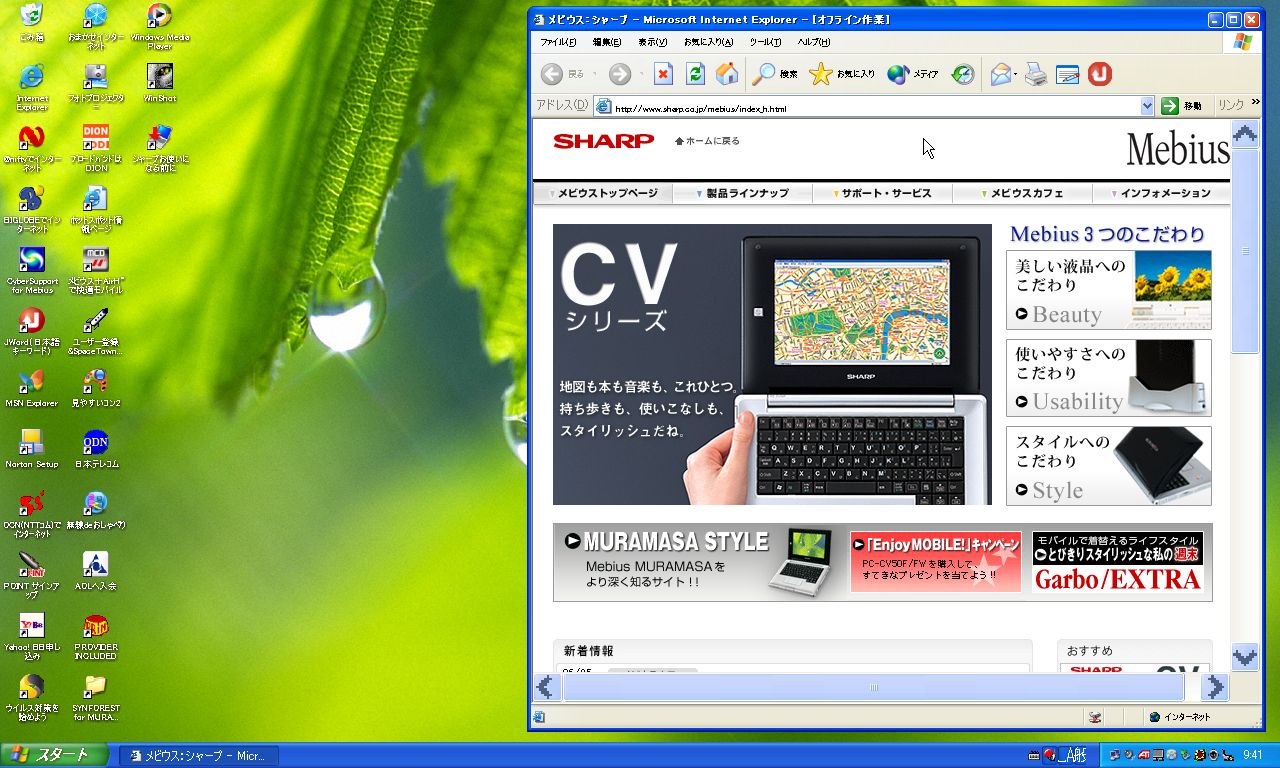
Task: Open the ツール(T) menu
Action: point(765,42)
